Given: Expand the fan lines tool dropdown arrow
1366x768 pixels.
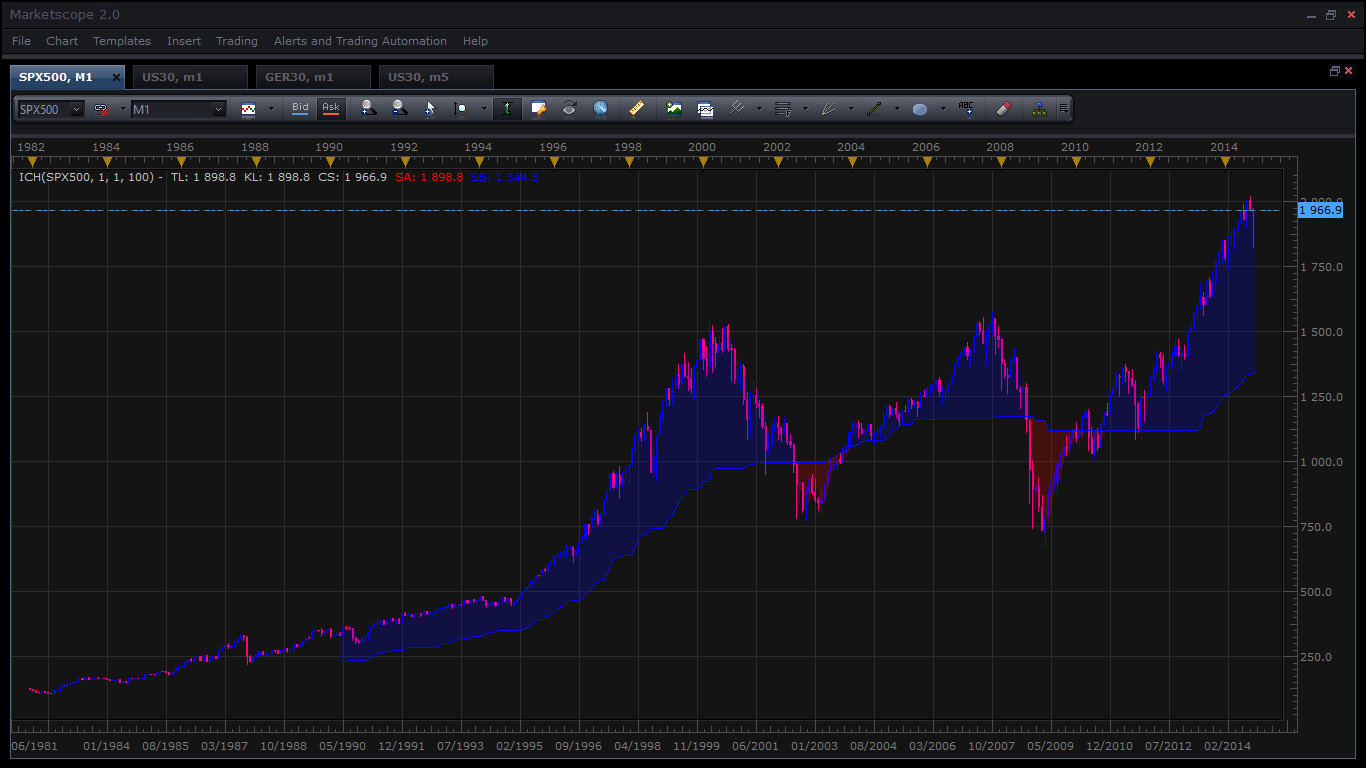Looking at the screenshot, I should click(851, 109).
